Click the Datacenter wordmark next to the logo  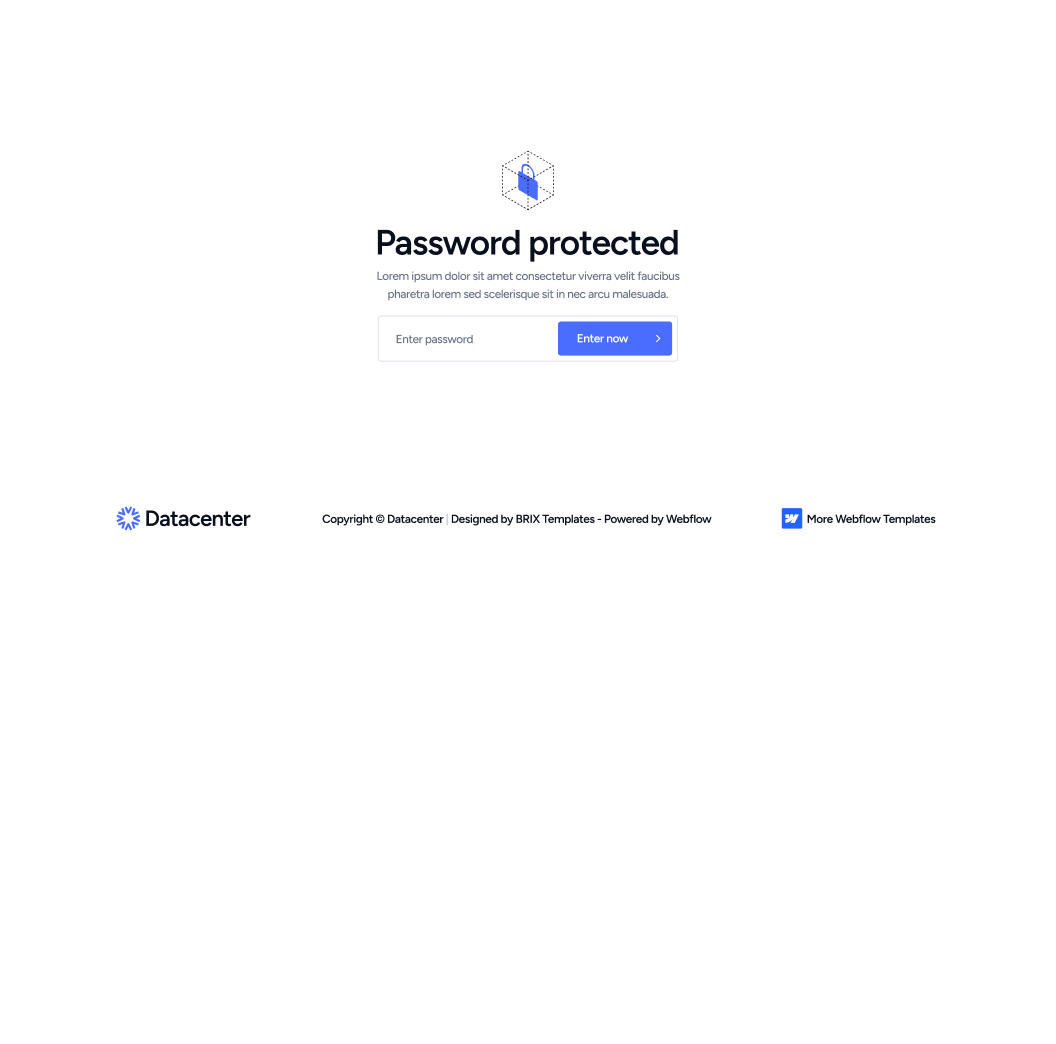pyautogui.click(x=197, y=518)
